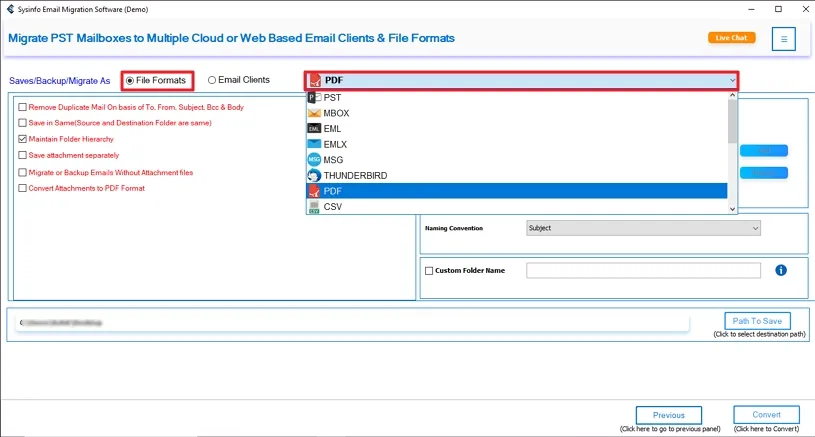Click the format list vertical scrollbar
The height and width of the screenshot is (437, 815).
732,150
